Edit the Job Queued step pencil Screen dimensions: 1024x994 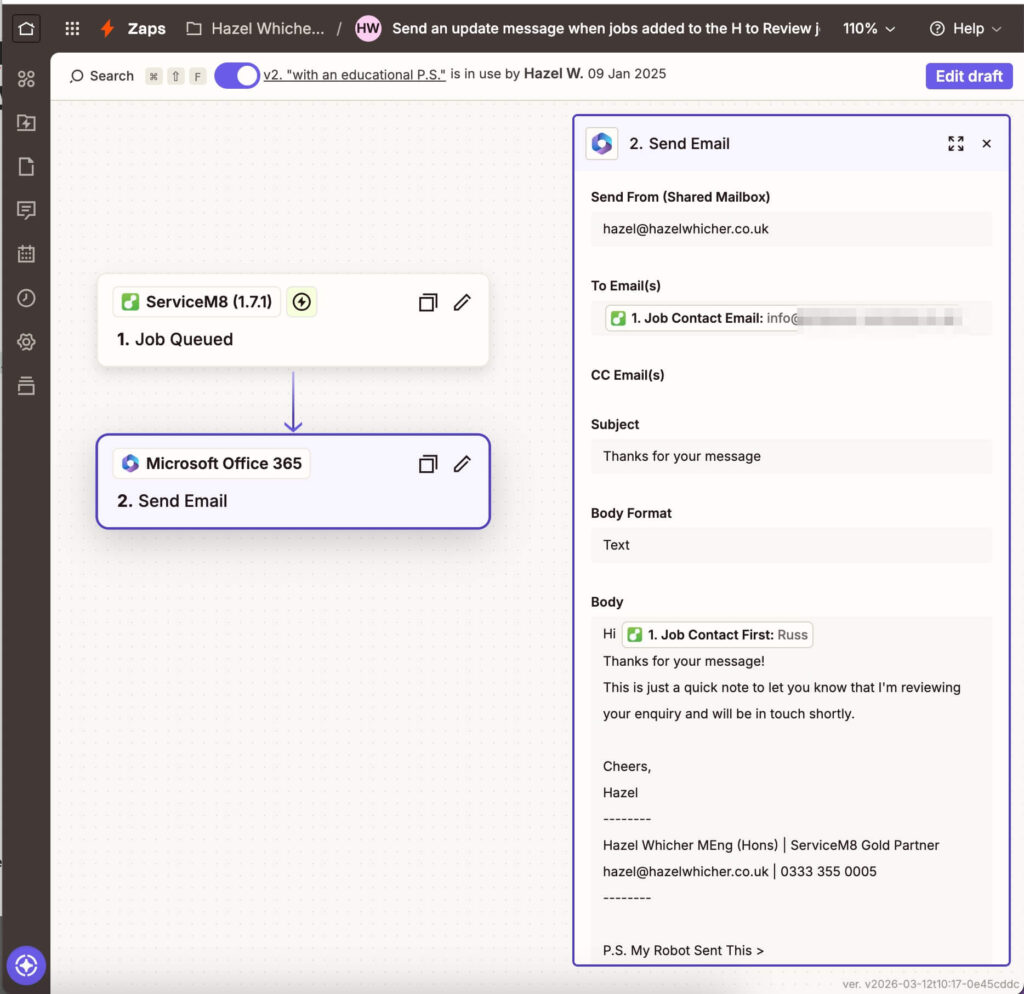point(462,302)
